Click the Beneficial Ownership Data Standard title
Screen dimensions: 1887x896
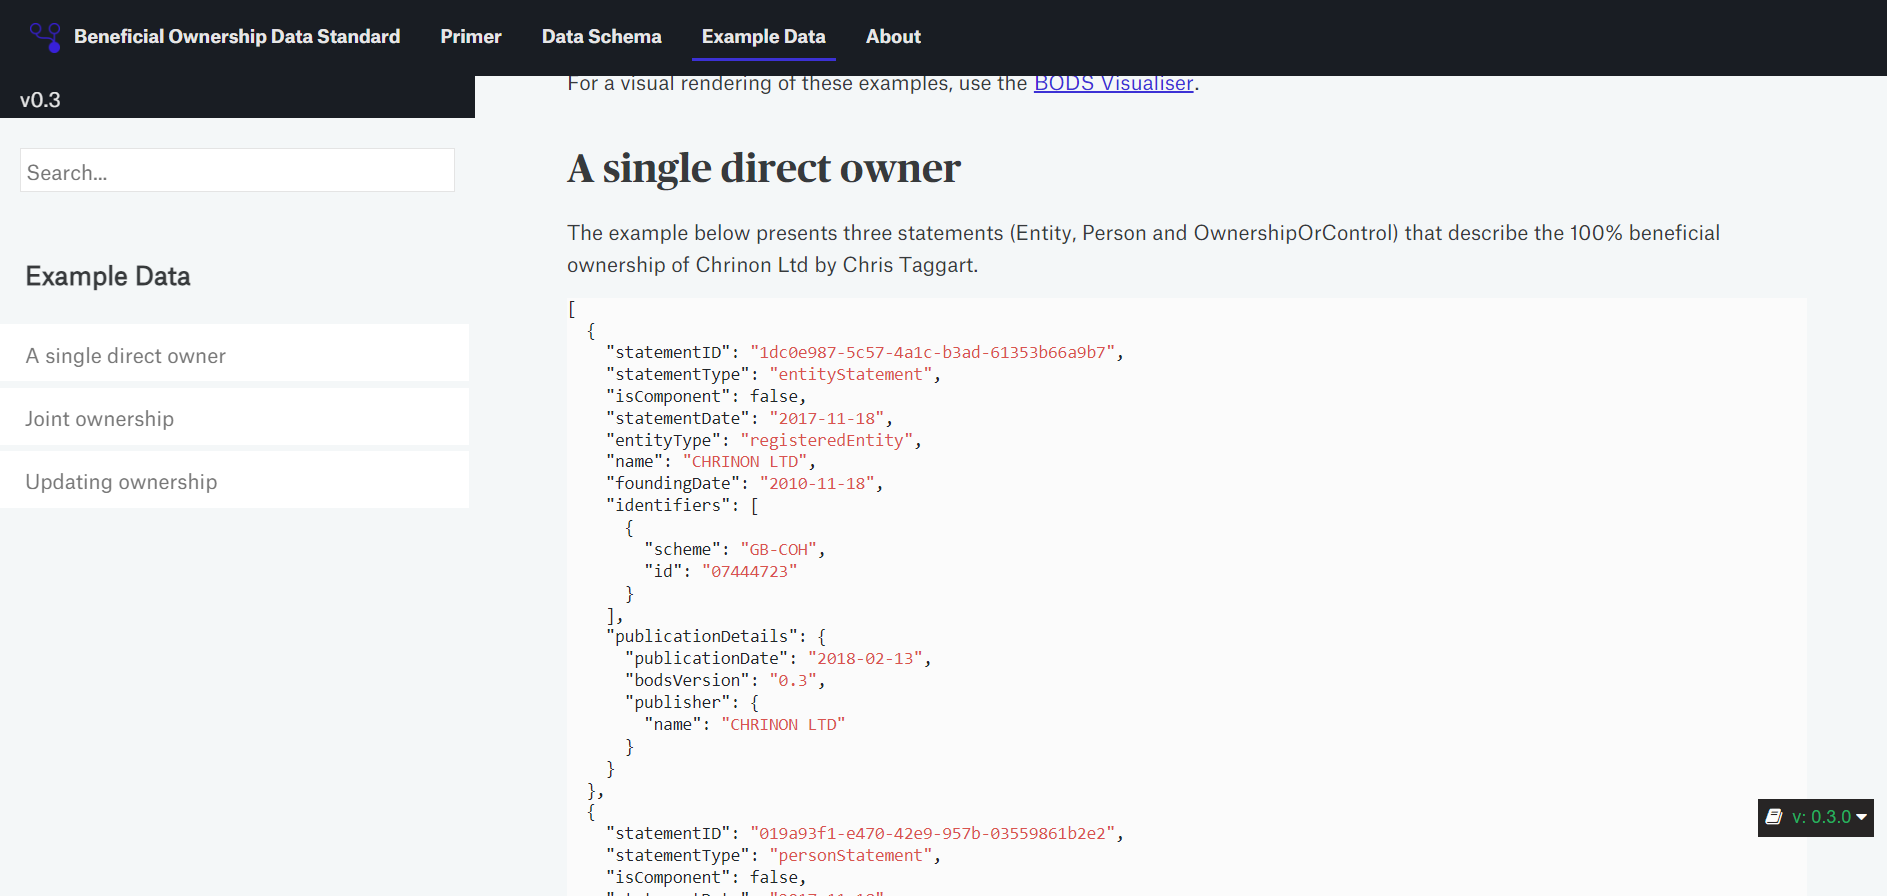click(x=237, y=37)
